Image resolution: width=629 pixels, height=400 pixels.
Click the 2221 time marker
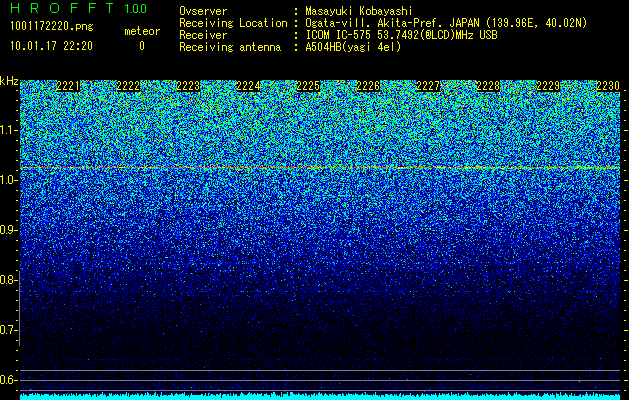click(x=68, y=86)
